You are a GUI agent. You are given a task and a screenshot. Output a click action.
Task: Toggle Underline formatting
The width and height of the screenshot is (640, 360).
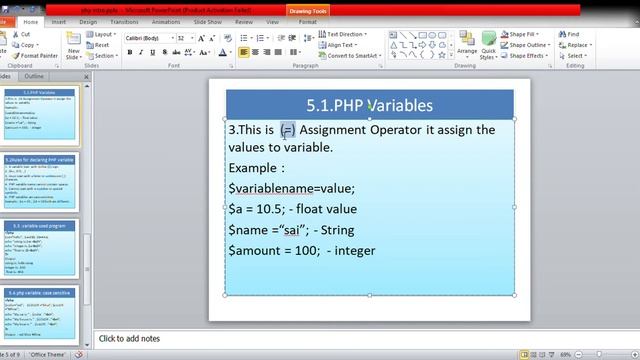tap(153, 52)
